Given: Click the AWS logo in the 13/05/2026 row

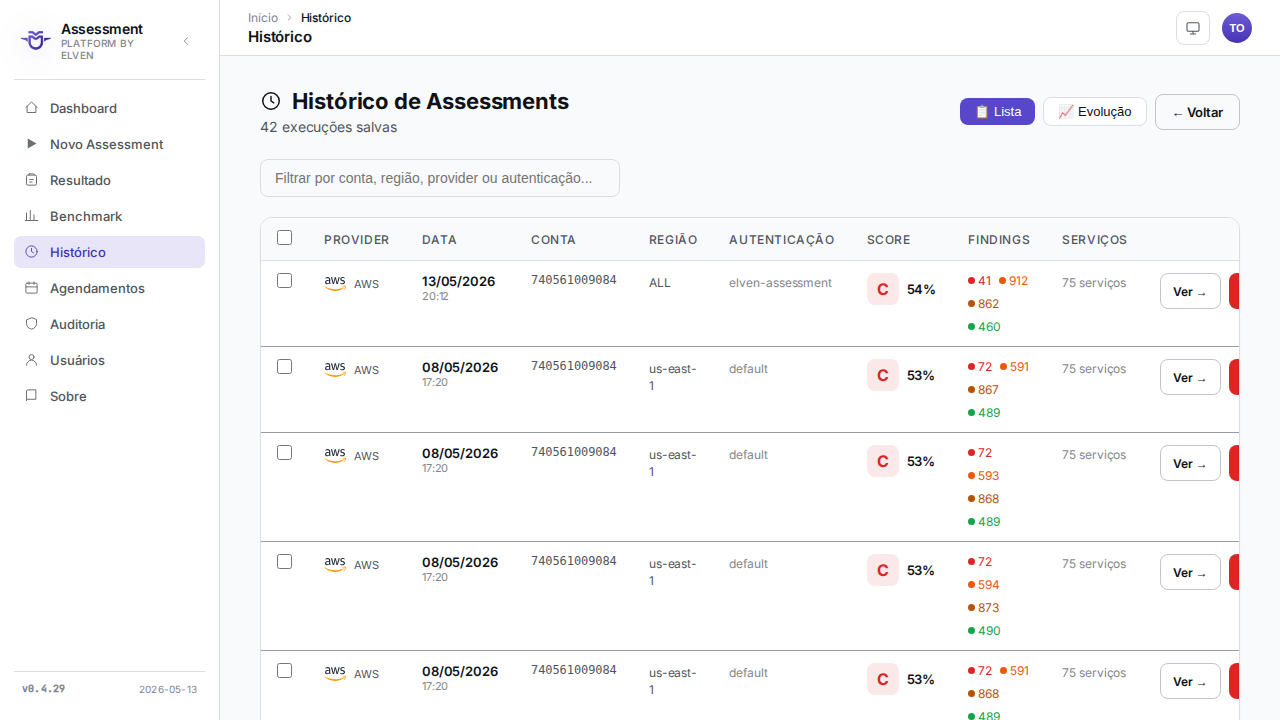Looking at the screenshot, I should point(335,283).
